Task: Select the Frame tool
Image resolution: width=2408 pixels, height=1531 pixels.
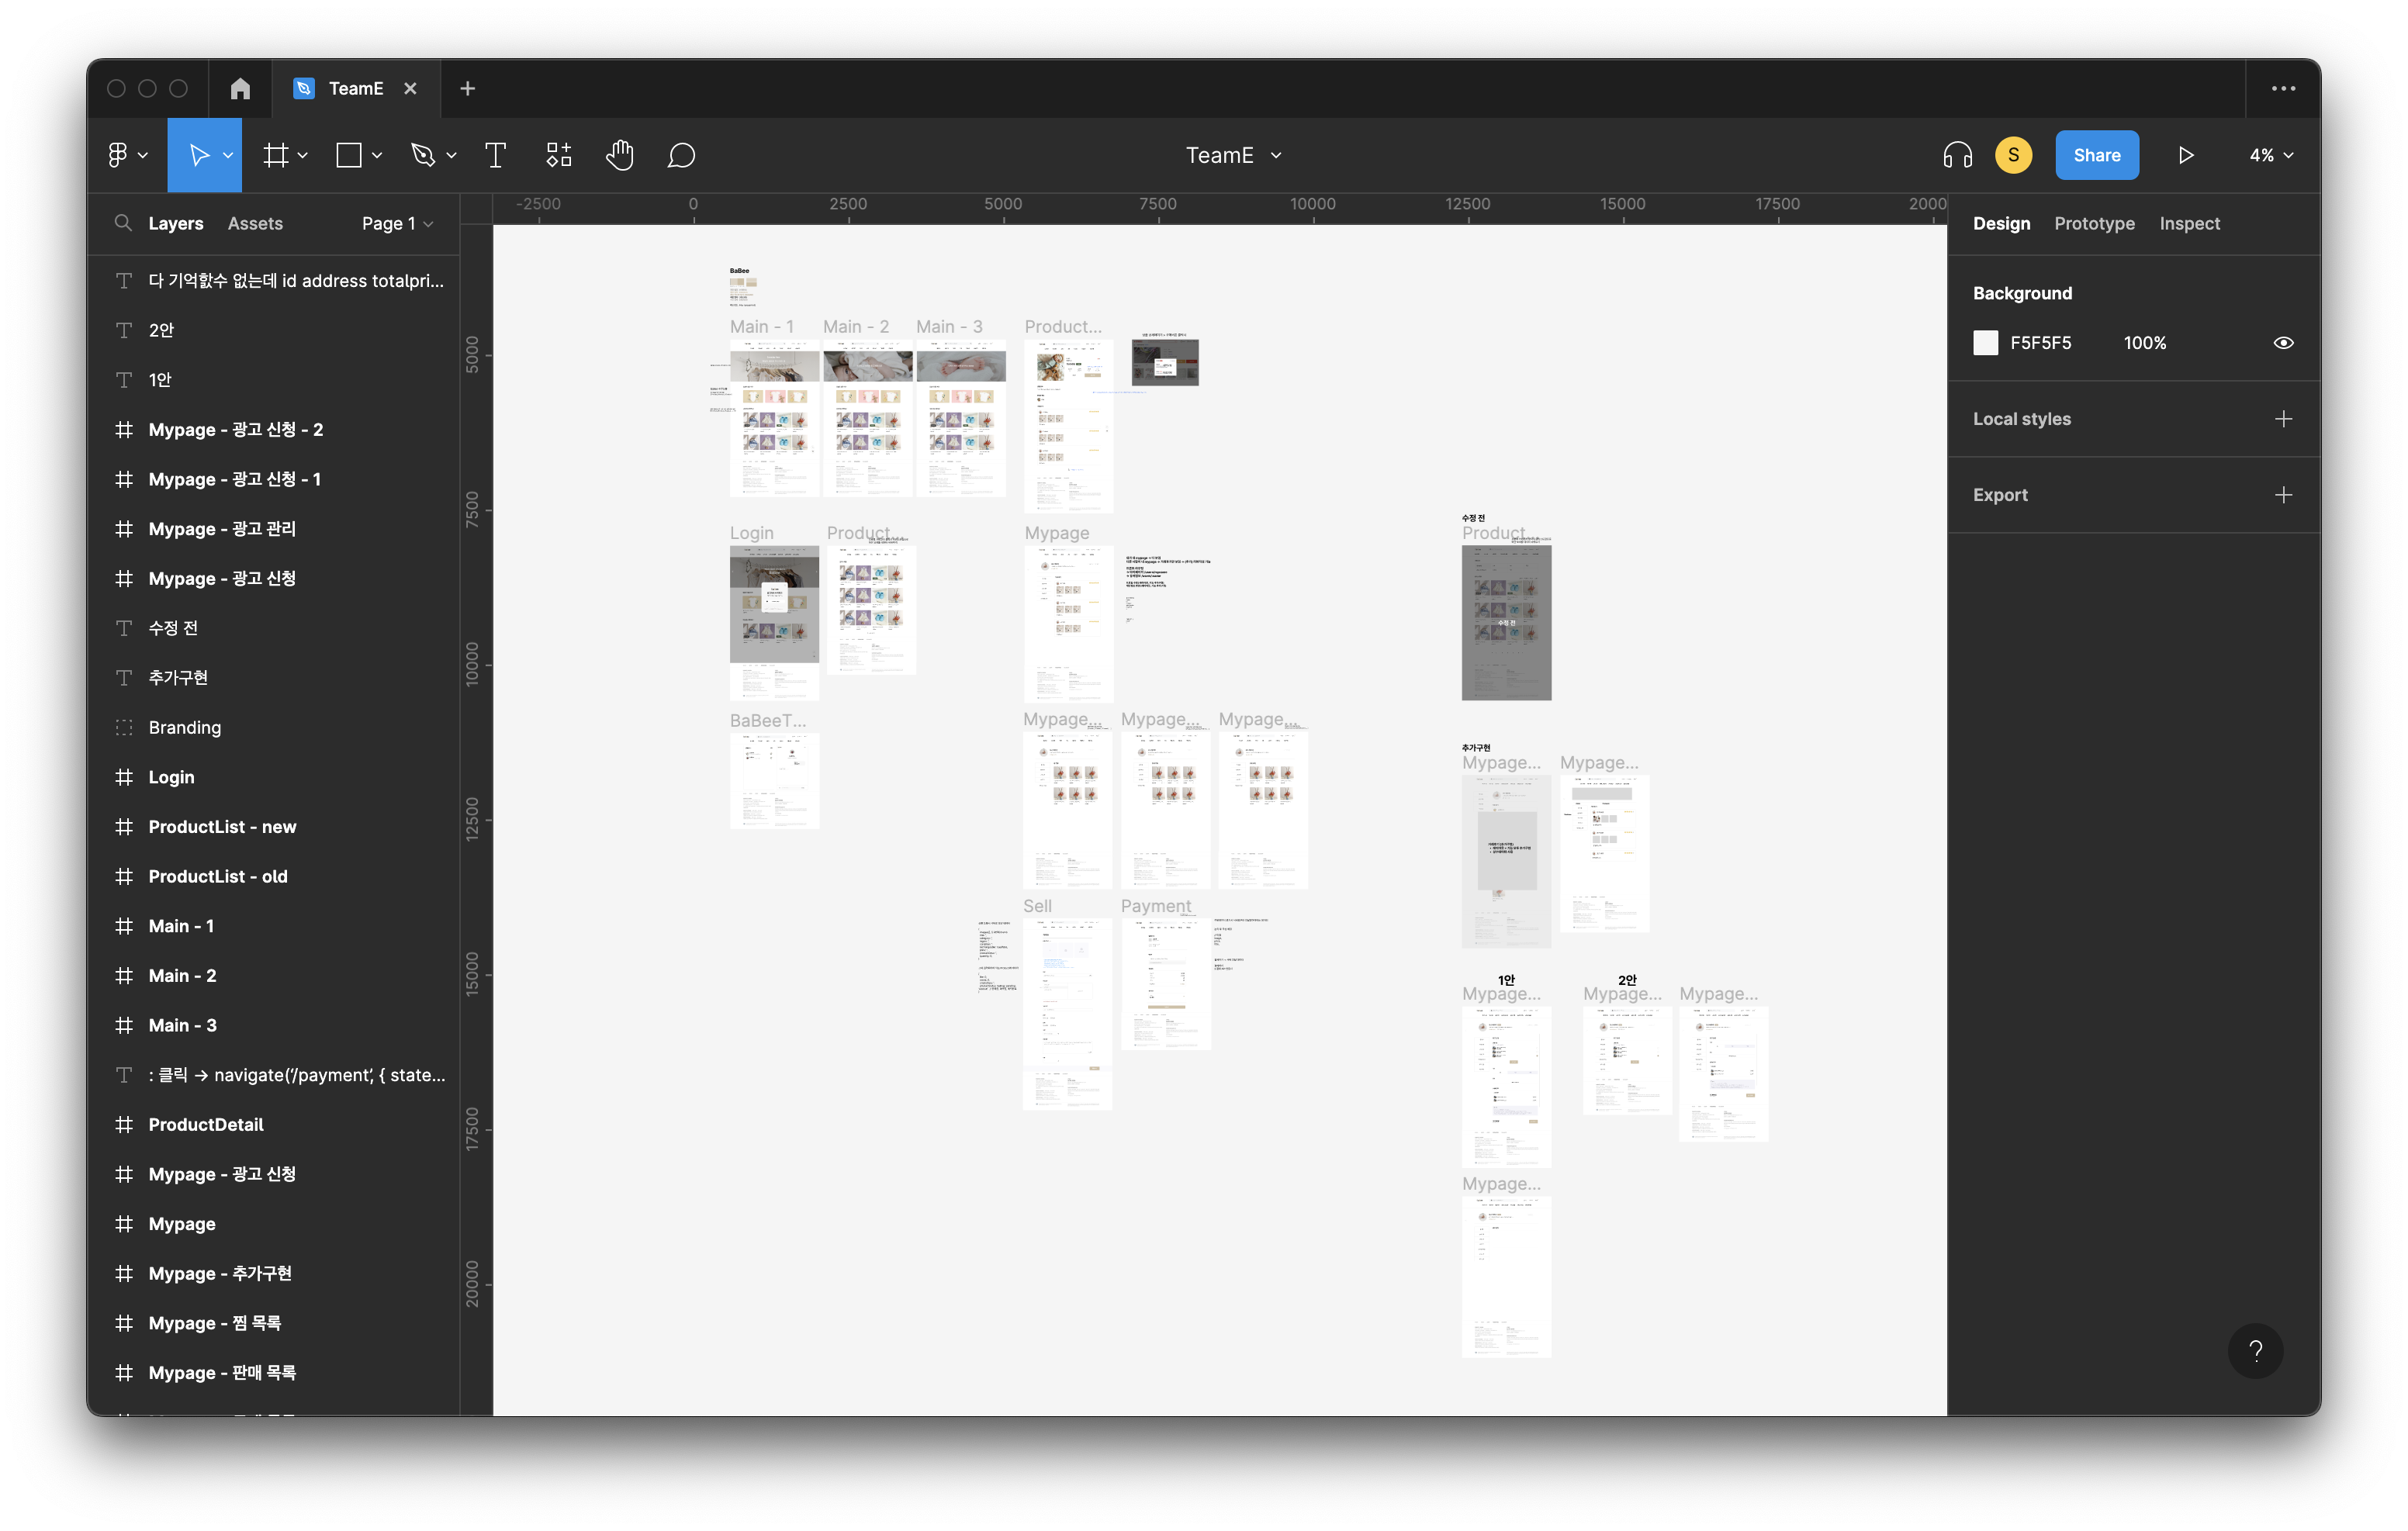Action: click(275, 155)
